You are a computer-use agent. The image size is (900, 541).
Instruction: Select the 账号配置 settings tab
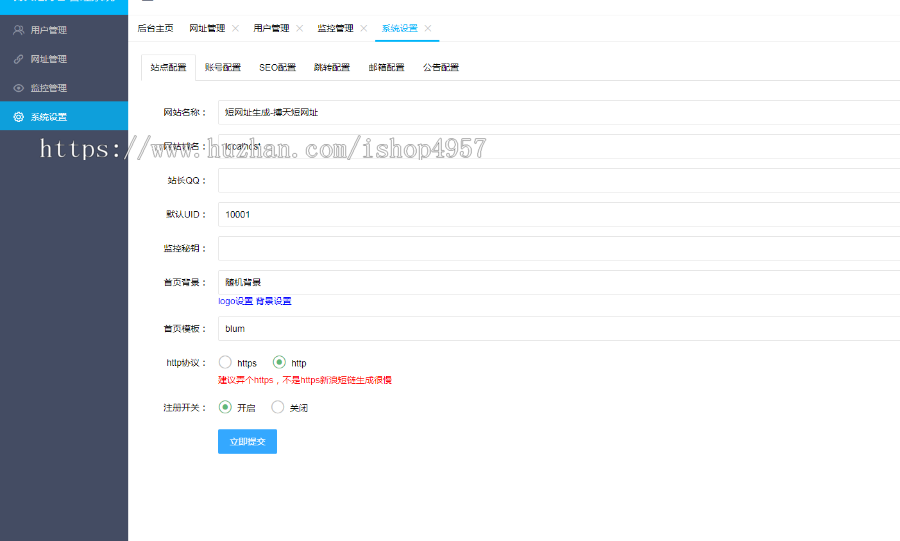(223, 67)
